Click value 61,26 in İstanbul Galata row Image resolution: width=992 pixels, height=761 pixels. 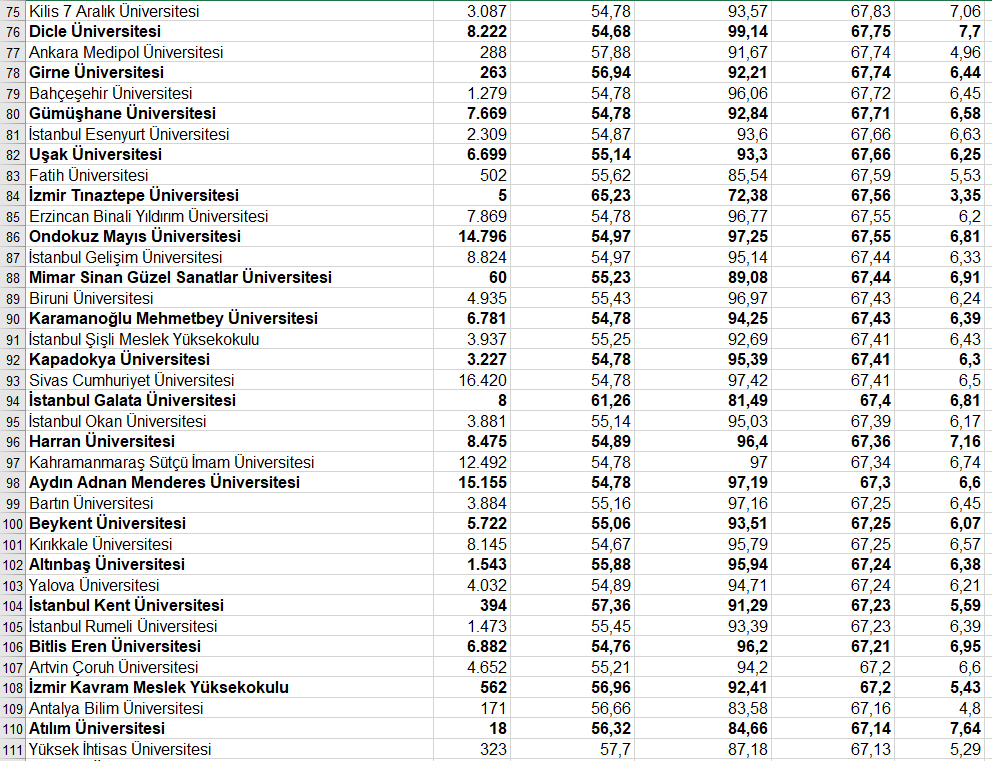click(x=573, y=400)
